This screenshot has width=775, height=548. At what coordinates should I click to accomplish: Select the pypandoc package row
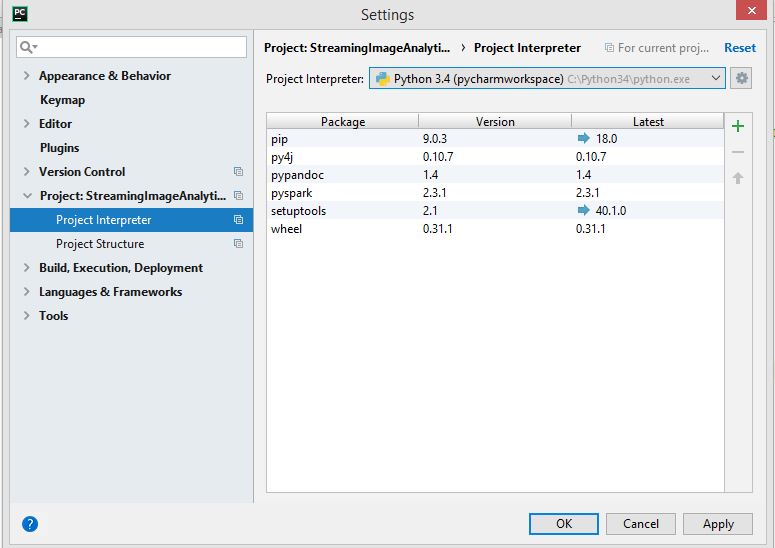coord(495,174)
